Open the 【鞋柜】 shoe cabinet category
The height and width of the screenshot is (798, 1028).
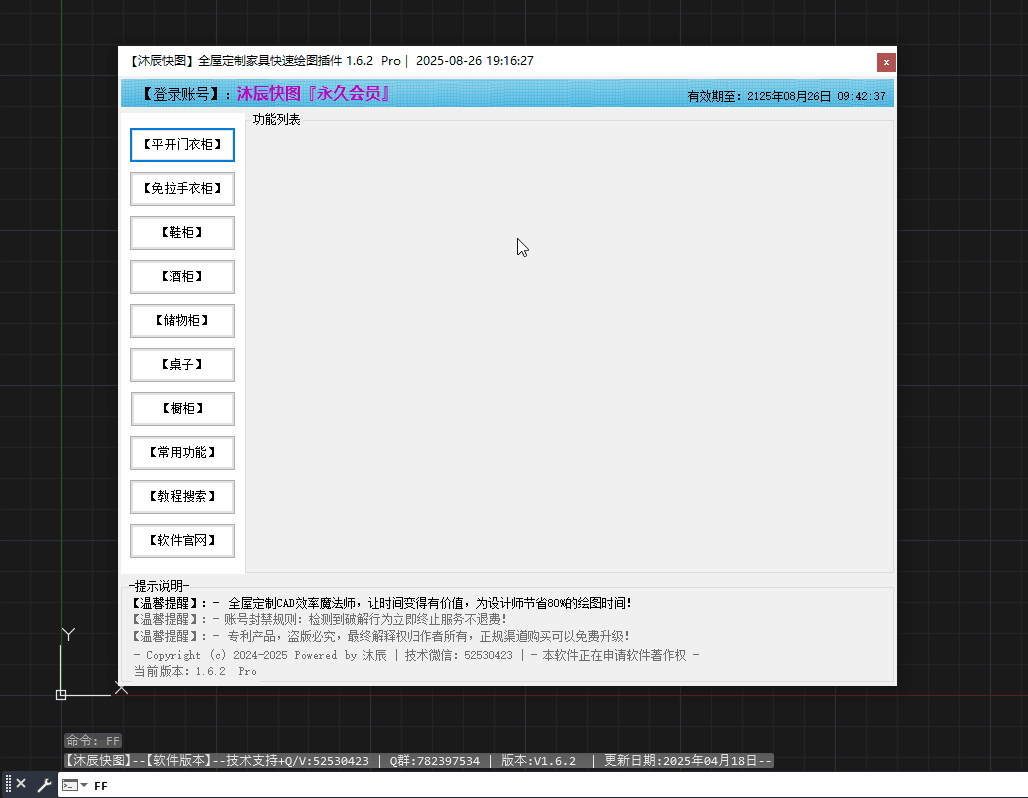pos(182,233)
